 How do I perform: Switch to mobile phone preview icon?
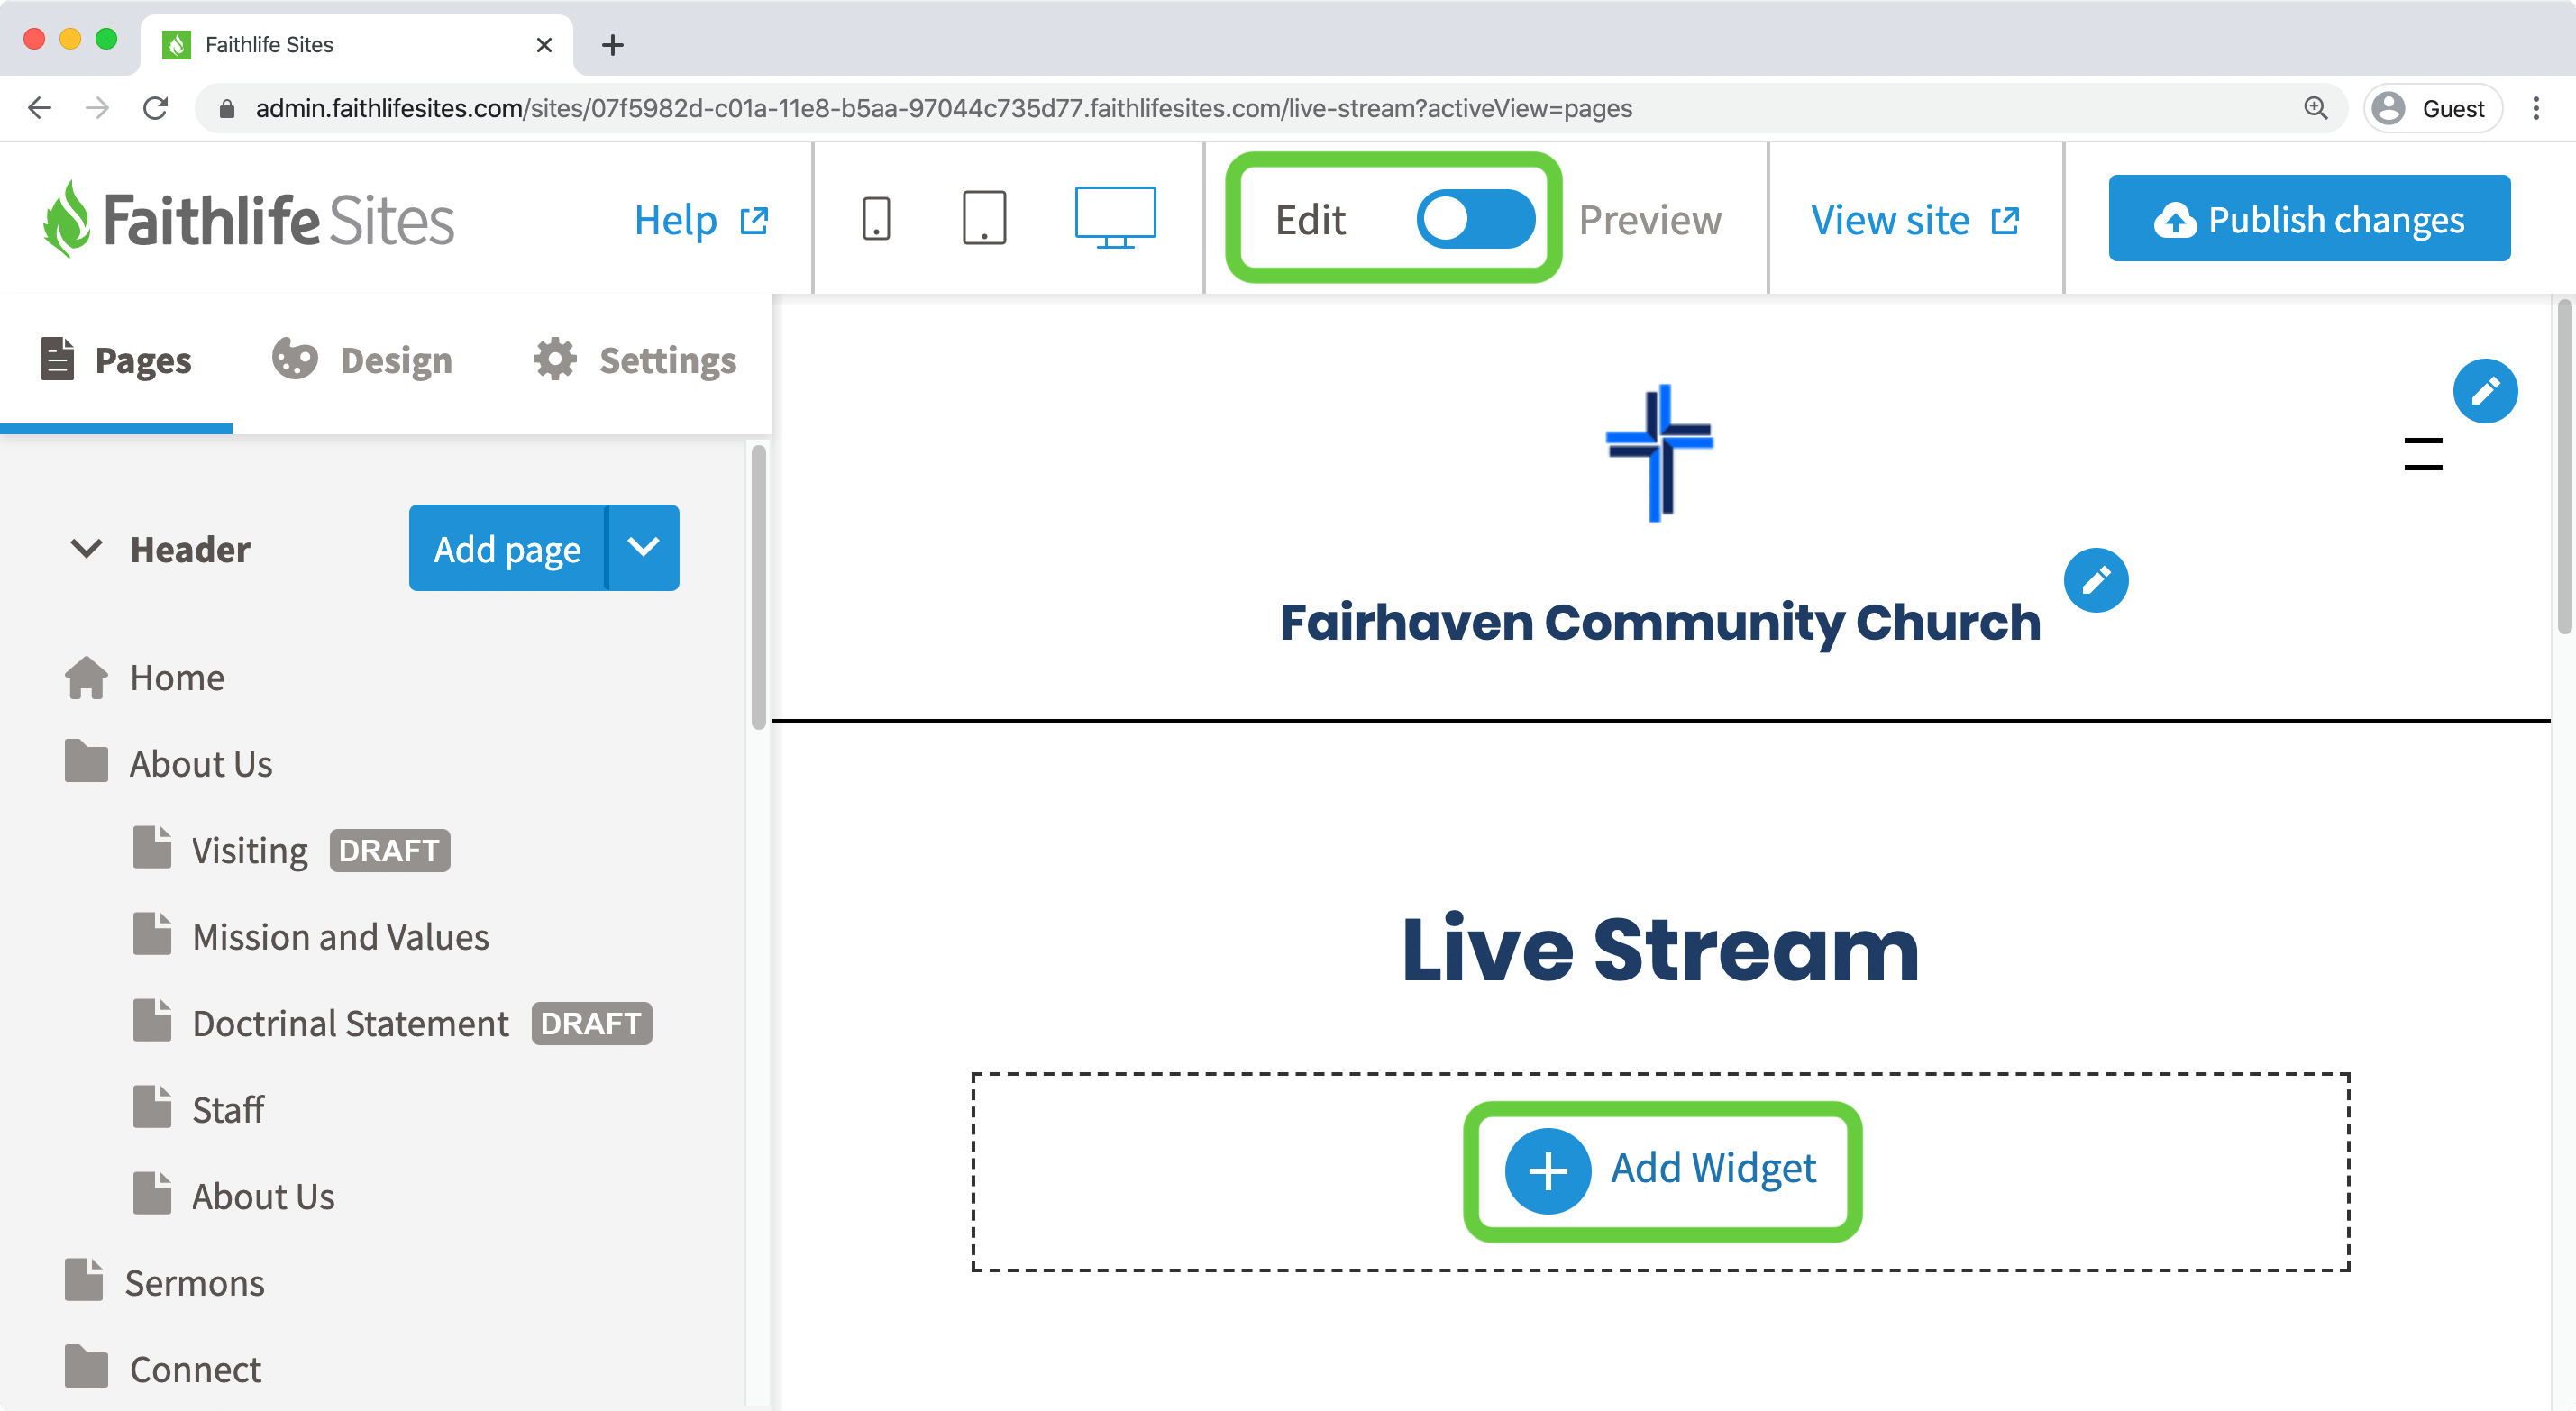point(876,218)
